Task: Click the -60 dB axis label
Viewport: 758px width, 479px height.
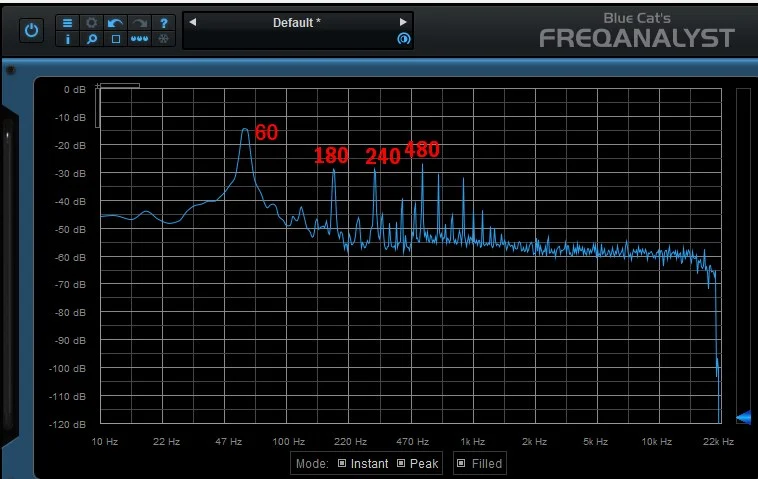Action: pyautogui.click(x=70, y=257)
